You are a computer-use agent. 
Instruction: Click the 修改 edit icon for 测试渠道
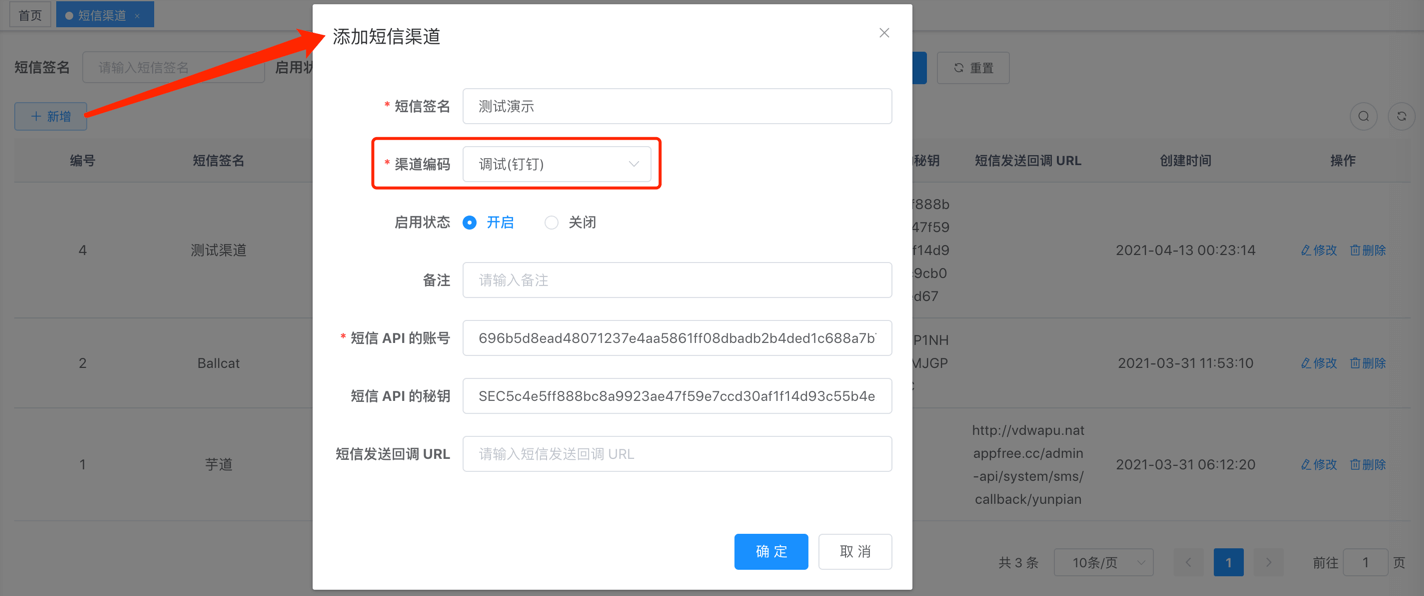click(x=1305, y=250)
